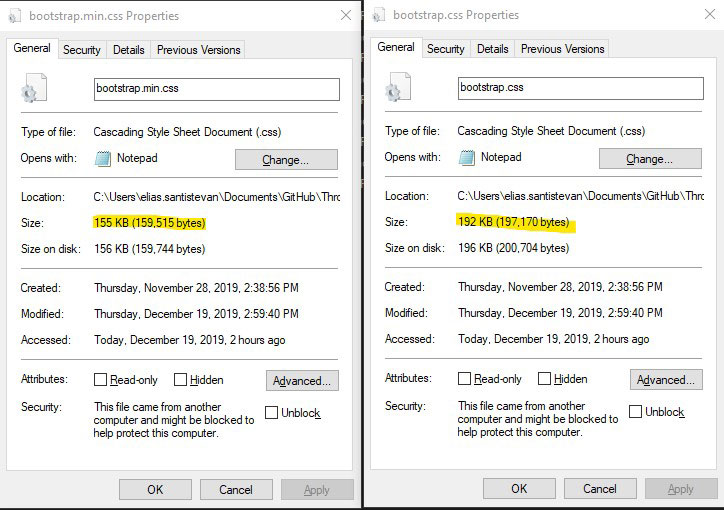This screenshot has width=724, height=510.
Task: Cancel the bootstrap.css Properties dialog
Action: [x=600, y=489]
